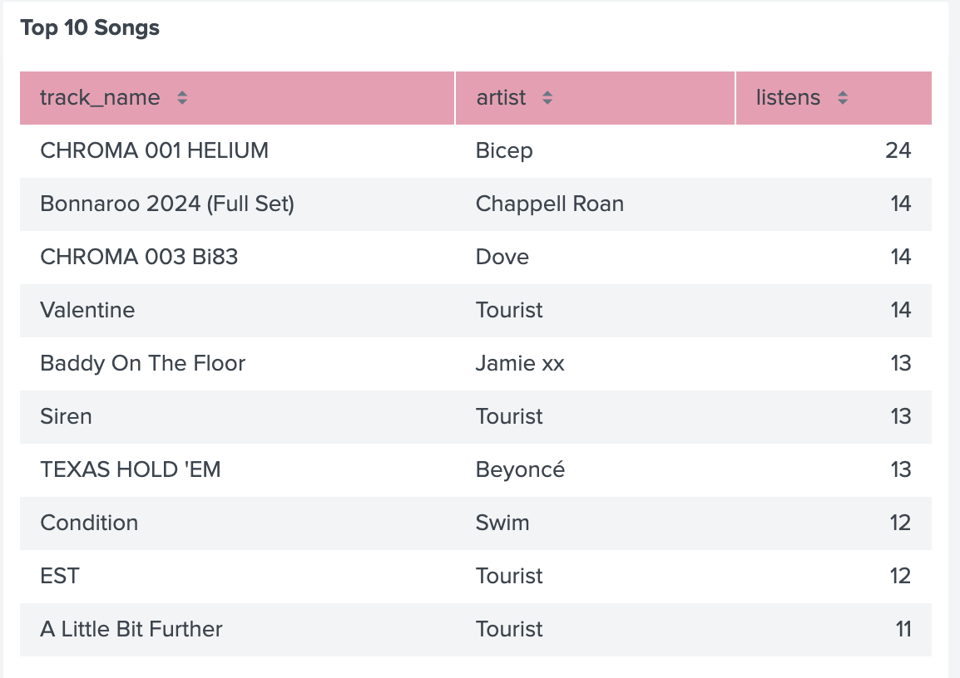Click the sort icon on artist column
The width and height of the screenshot is (960, 678).
point(546,98)
